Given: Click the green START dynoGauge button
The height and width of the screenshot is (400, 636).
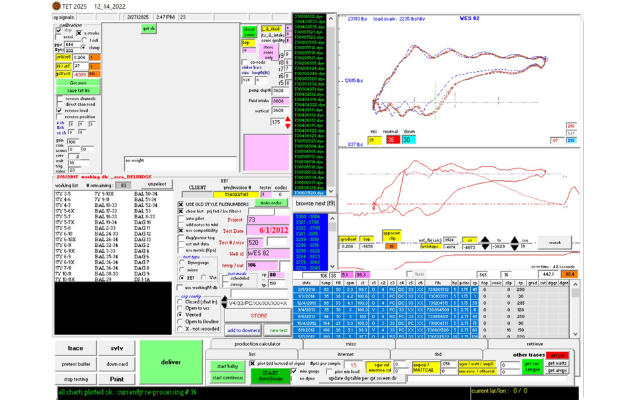Looking at the screenshot, I should click(x=270, y=376).
